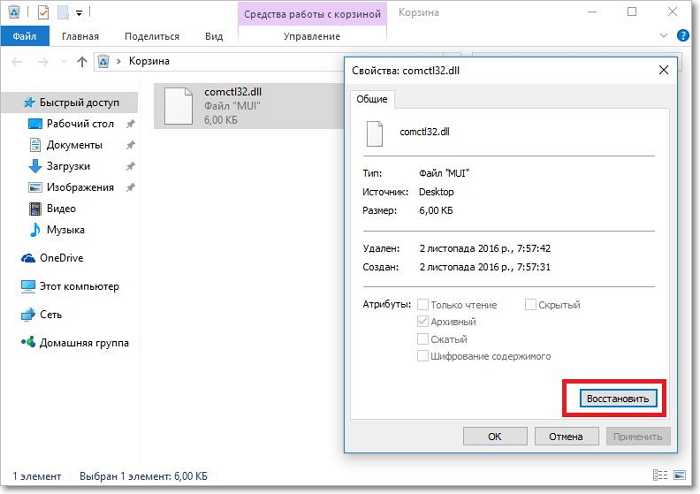This screenshot has width=700, height=494.
Task: Toggle the Архивный checkbox
Action: [x=422, y=321]
